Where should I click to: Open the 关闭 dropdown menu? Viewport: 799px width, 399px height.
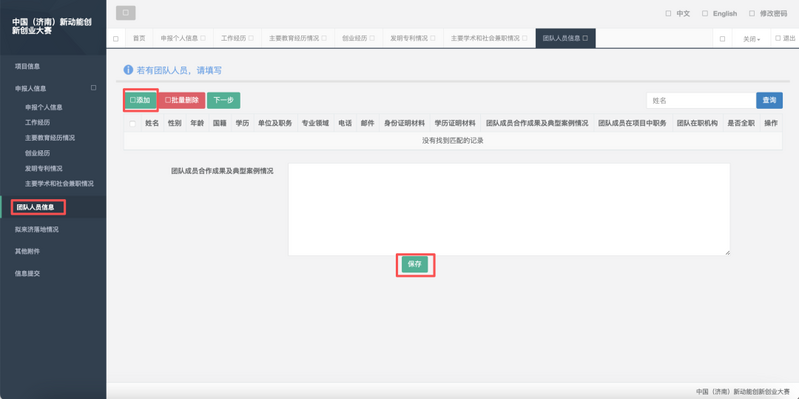coord(751,39)
